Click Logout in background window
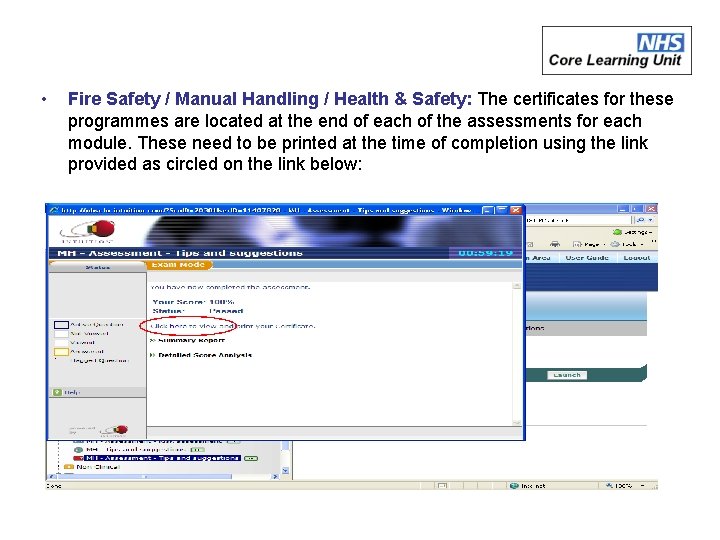 (636, 258)
